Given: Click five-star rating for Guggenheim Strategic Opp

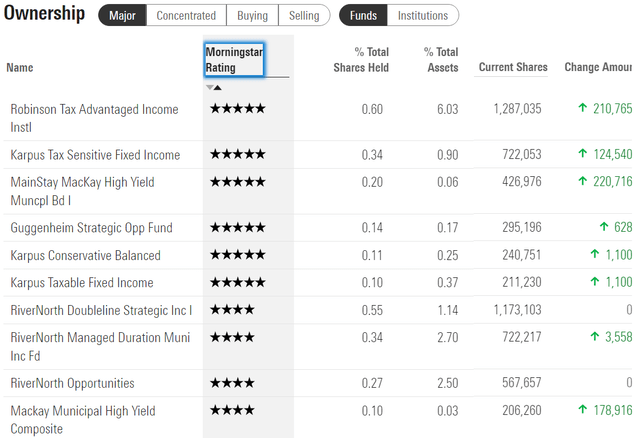Looking at the screenshot, I should pos(238,227).
